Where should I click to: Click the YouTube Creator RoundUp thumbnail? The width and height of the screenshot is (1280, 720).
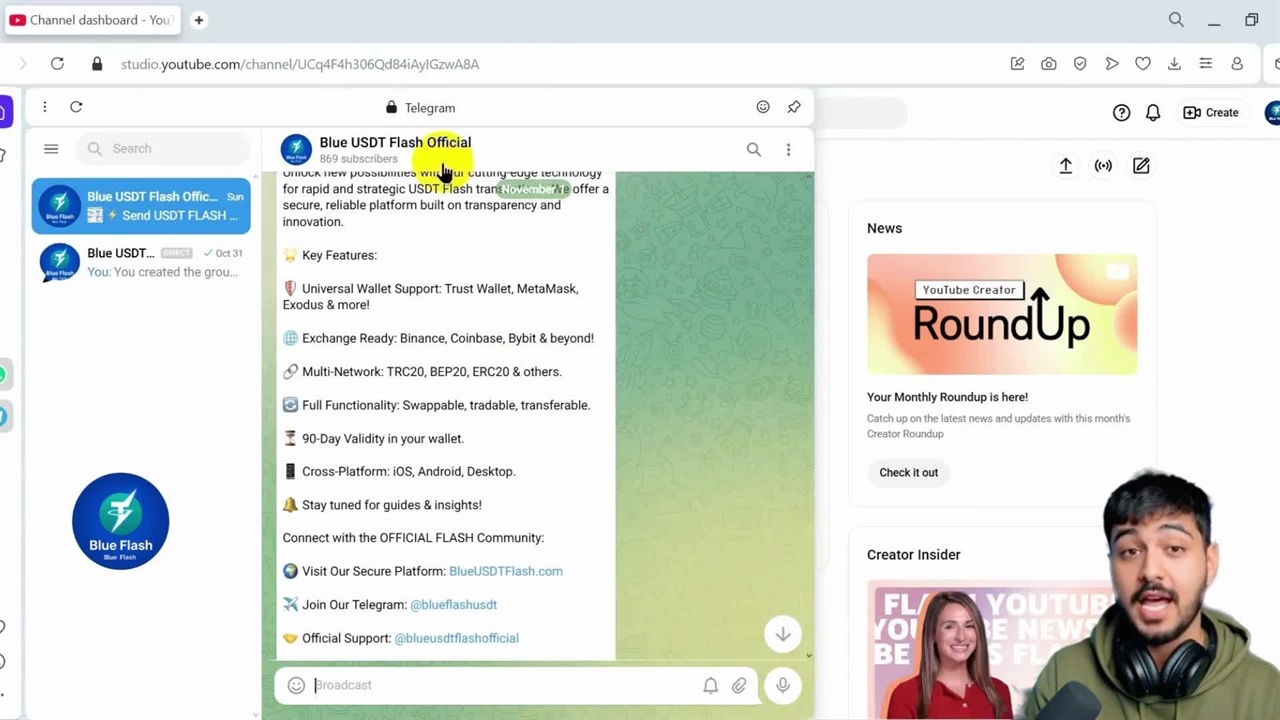[1001, 314]
